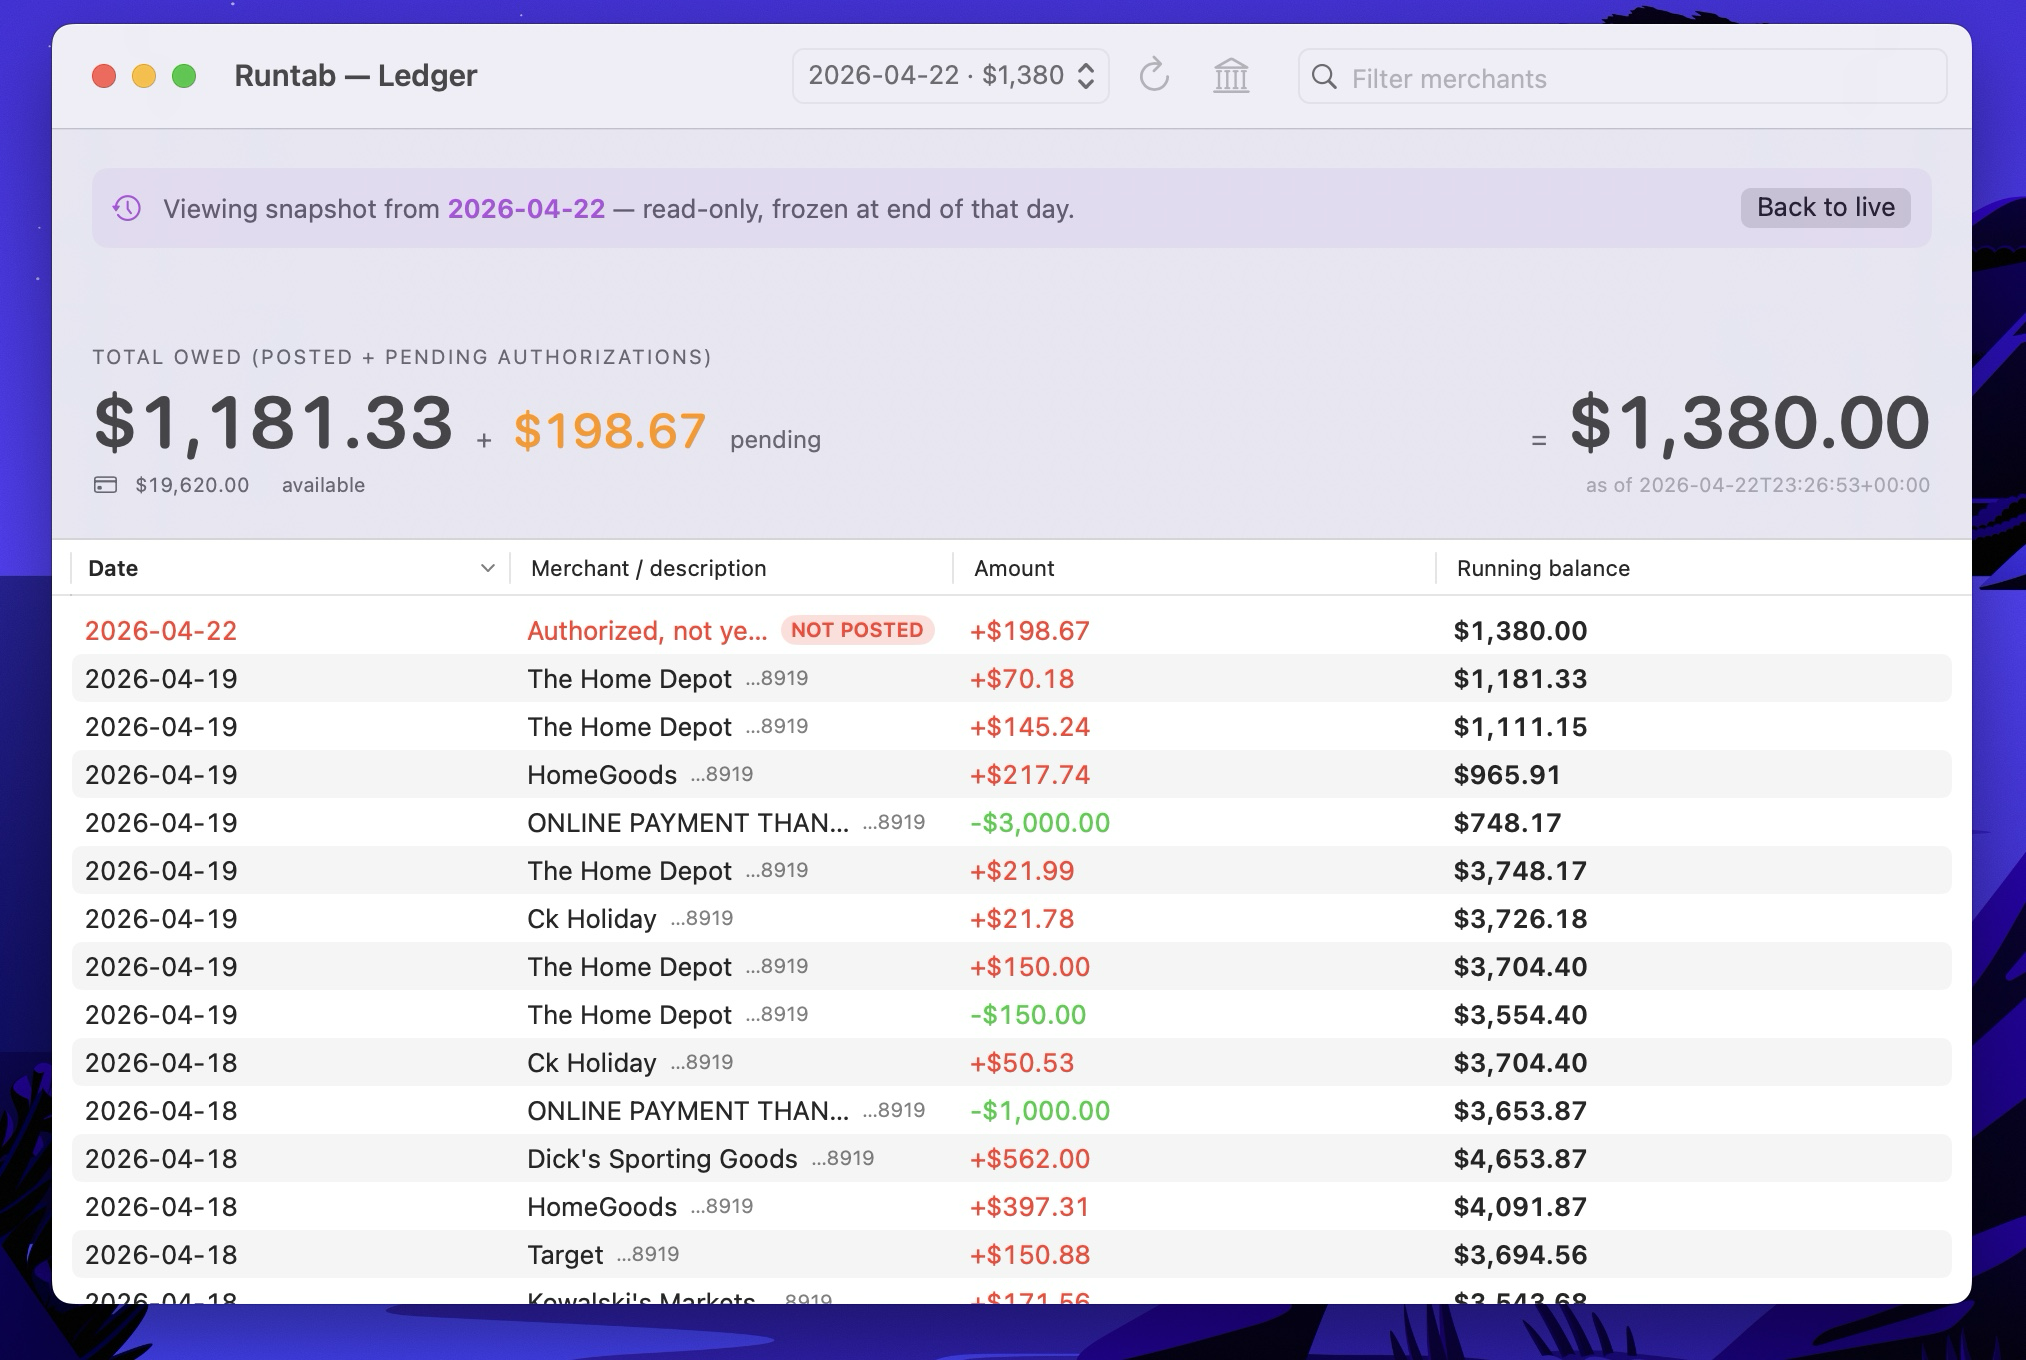The width and height of the screenshot is (2026, 1360).
Task: Toggle Date column sort chevron
Action: tap(488, 568)
